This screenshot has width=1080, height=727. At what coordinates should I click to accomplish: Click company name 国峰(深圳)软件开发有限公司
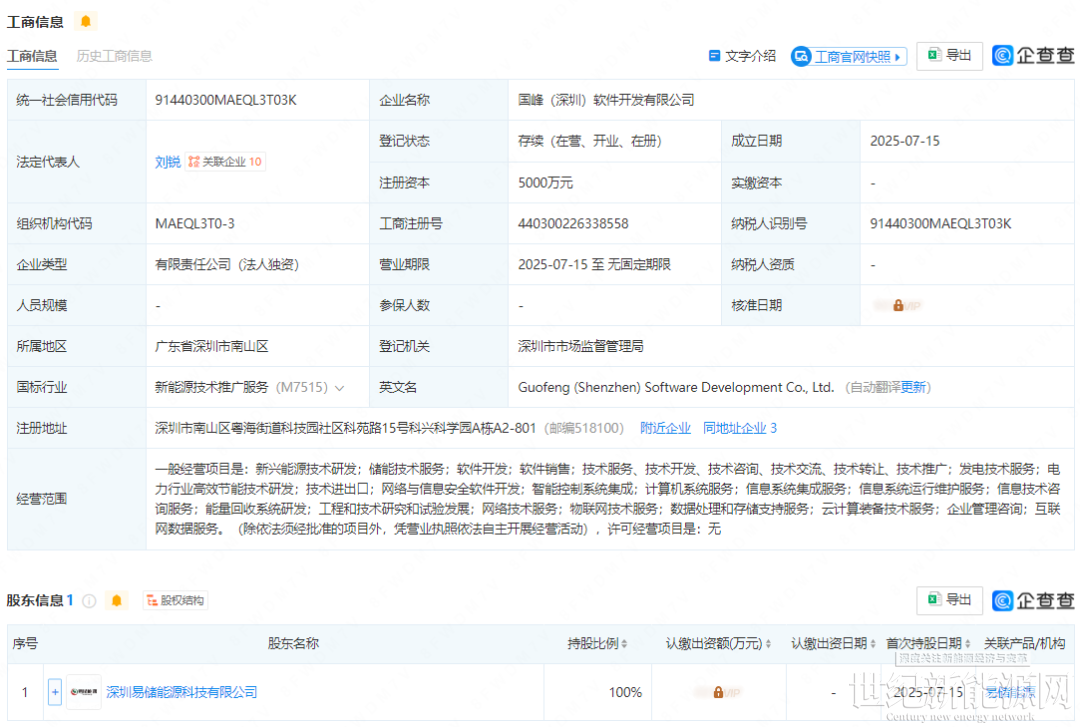tap(605, 100)
